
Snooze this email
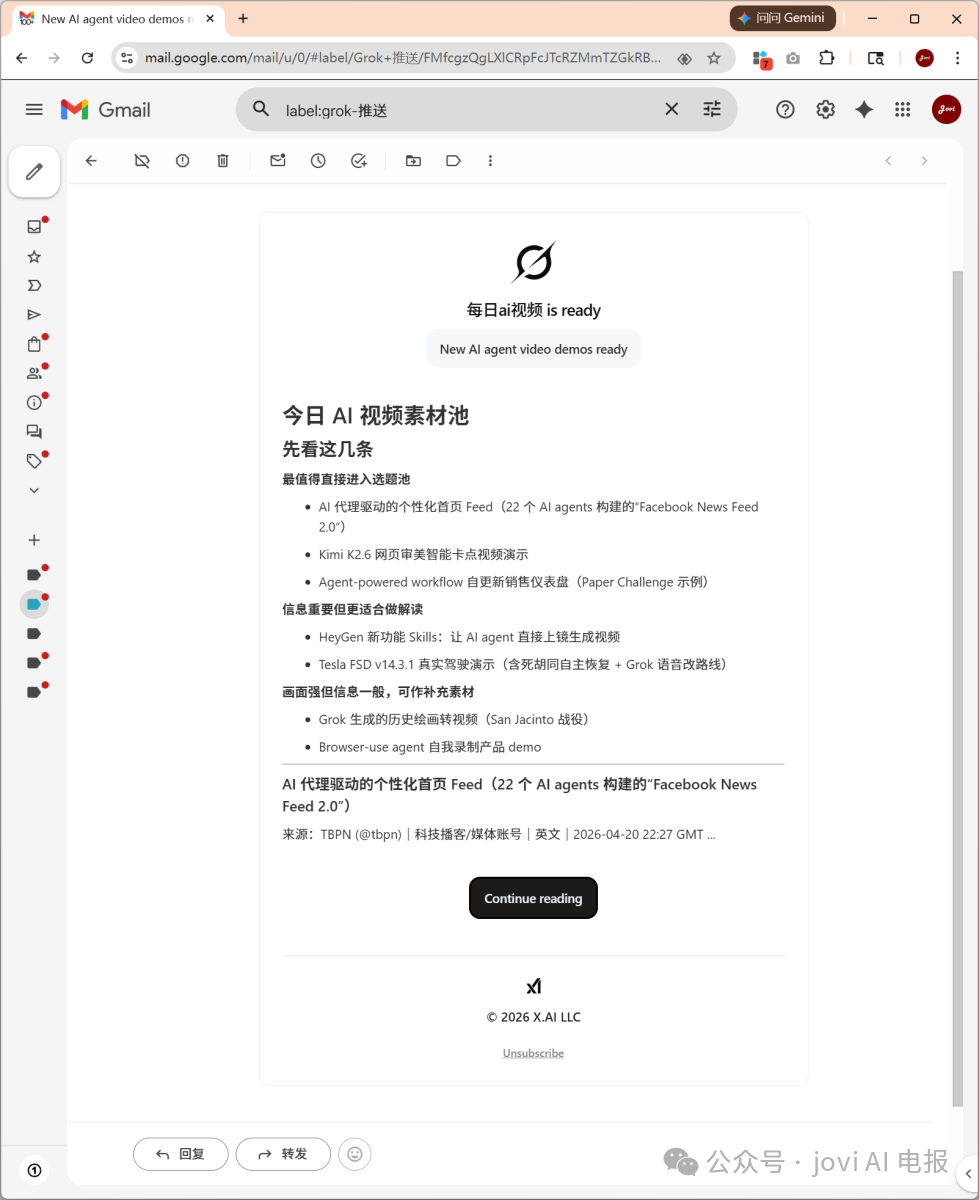(318, 161)
